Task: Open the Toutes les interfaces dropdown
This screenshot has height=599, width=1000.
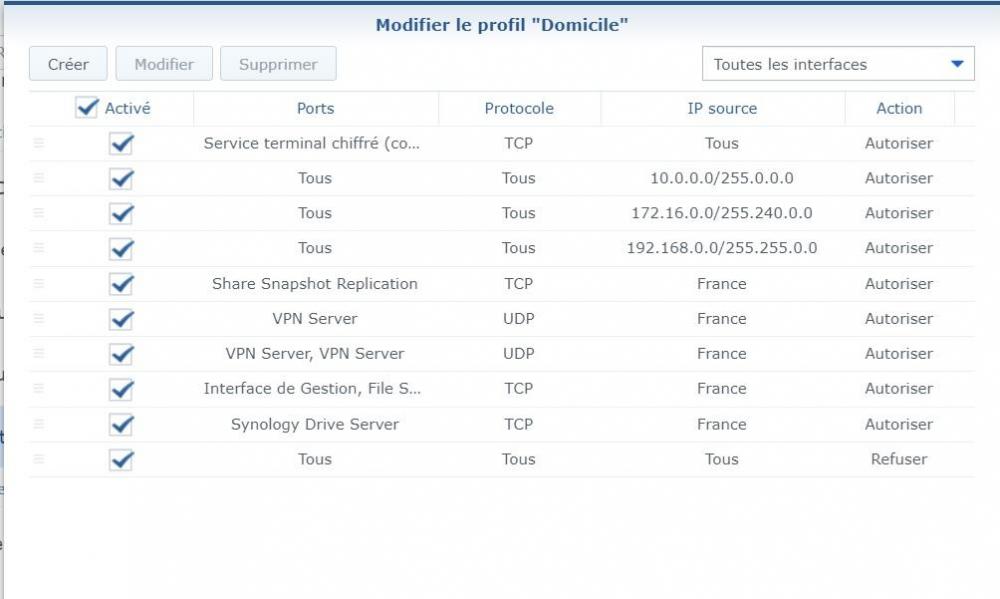Action: (x=837, y=64)
